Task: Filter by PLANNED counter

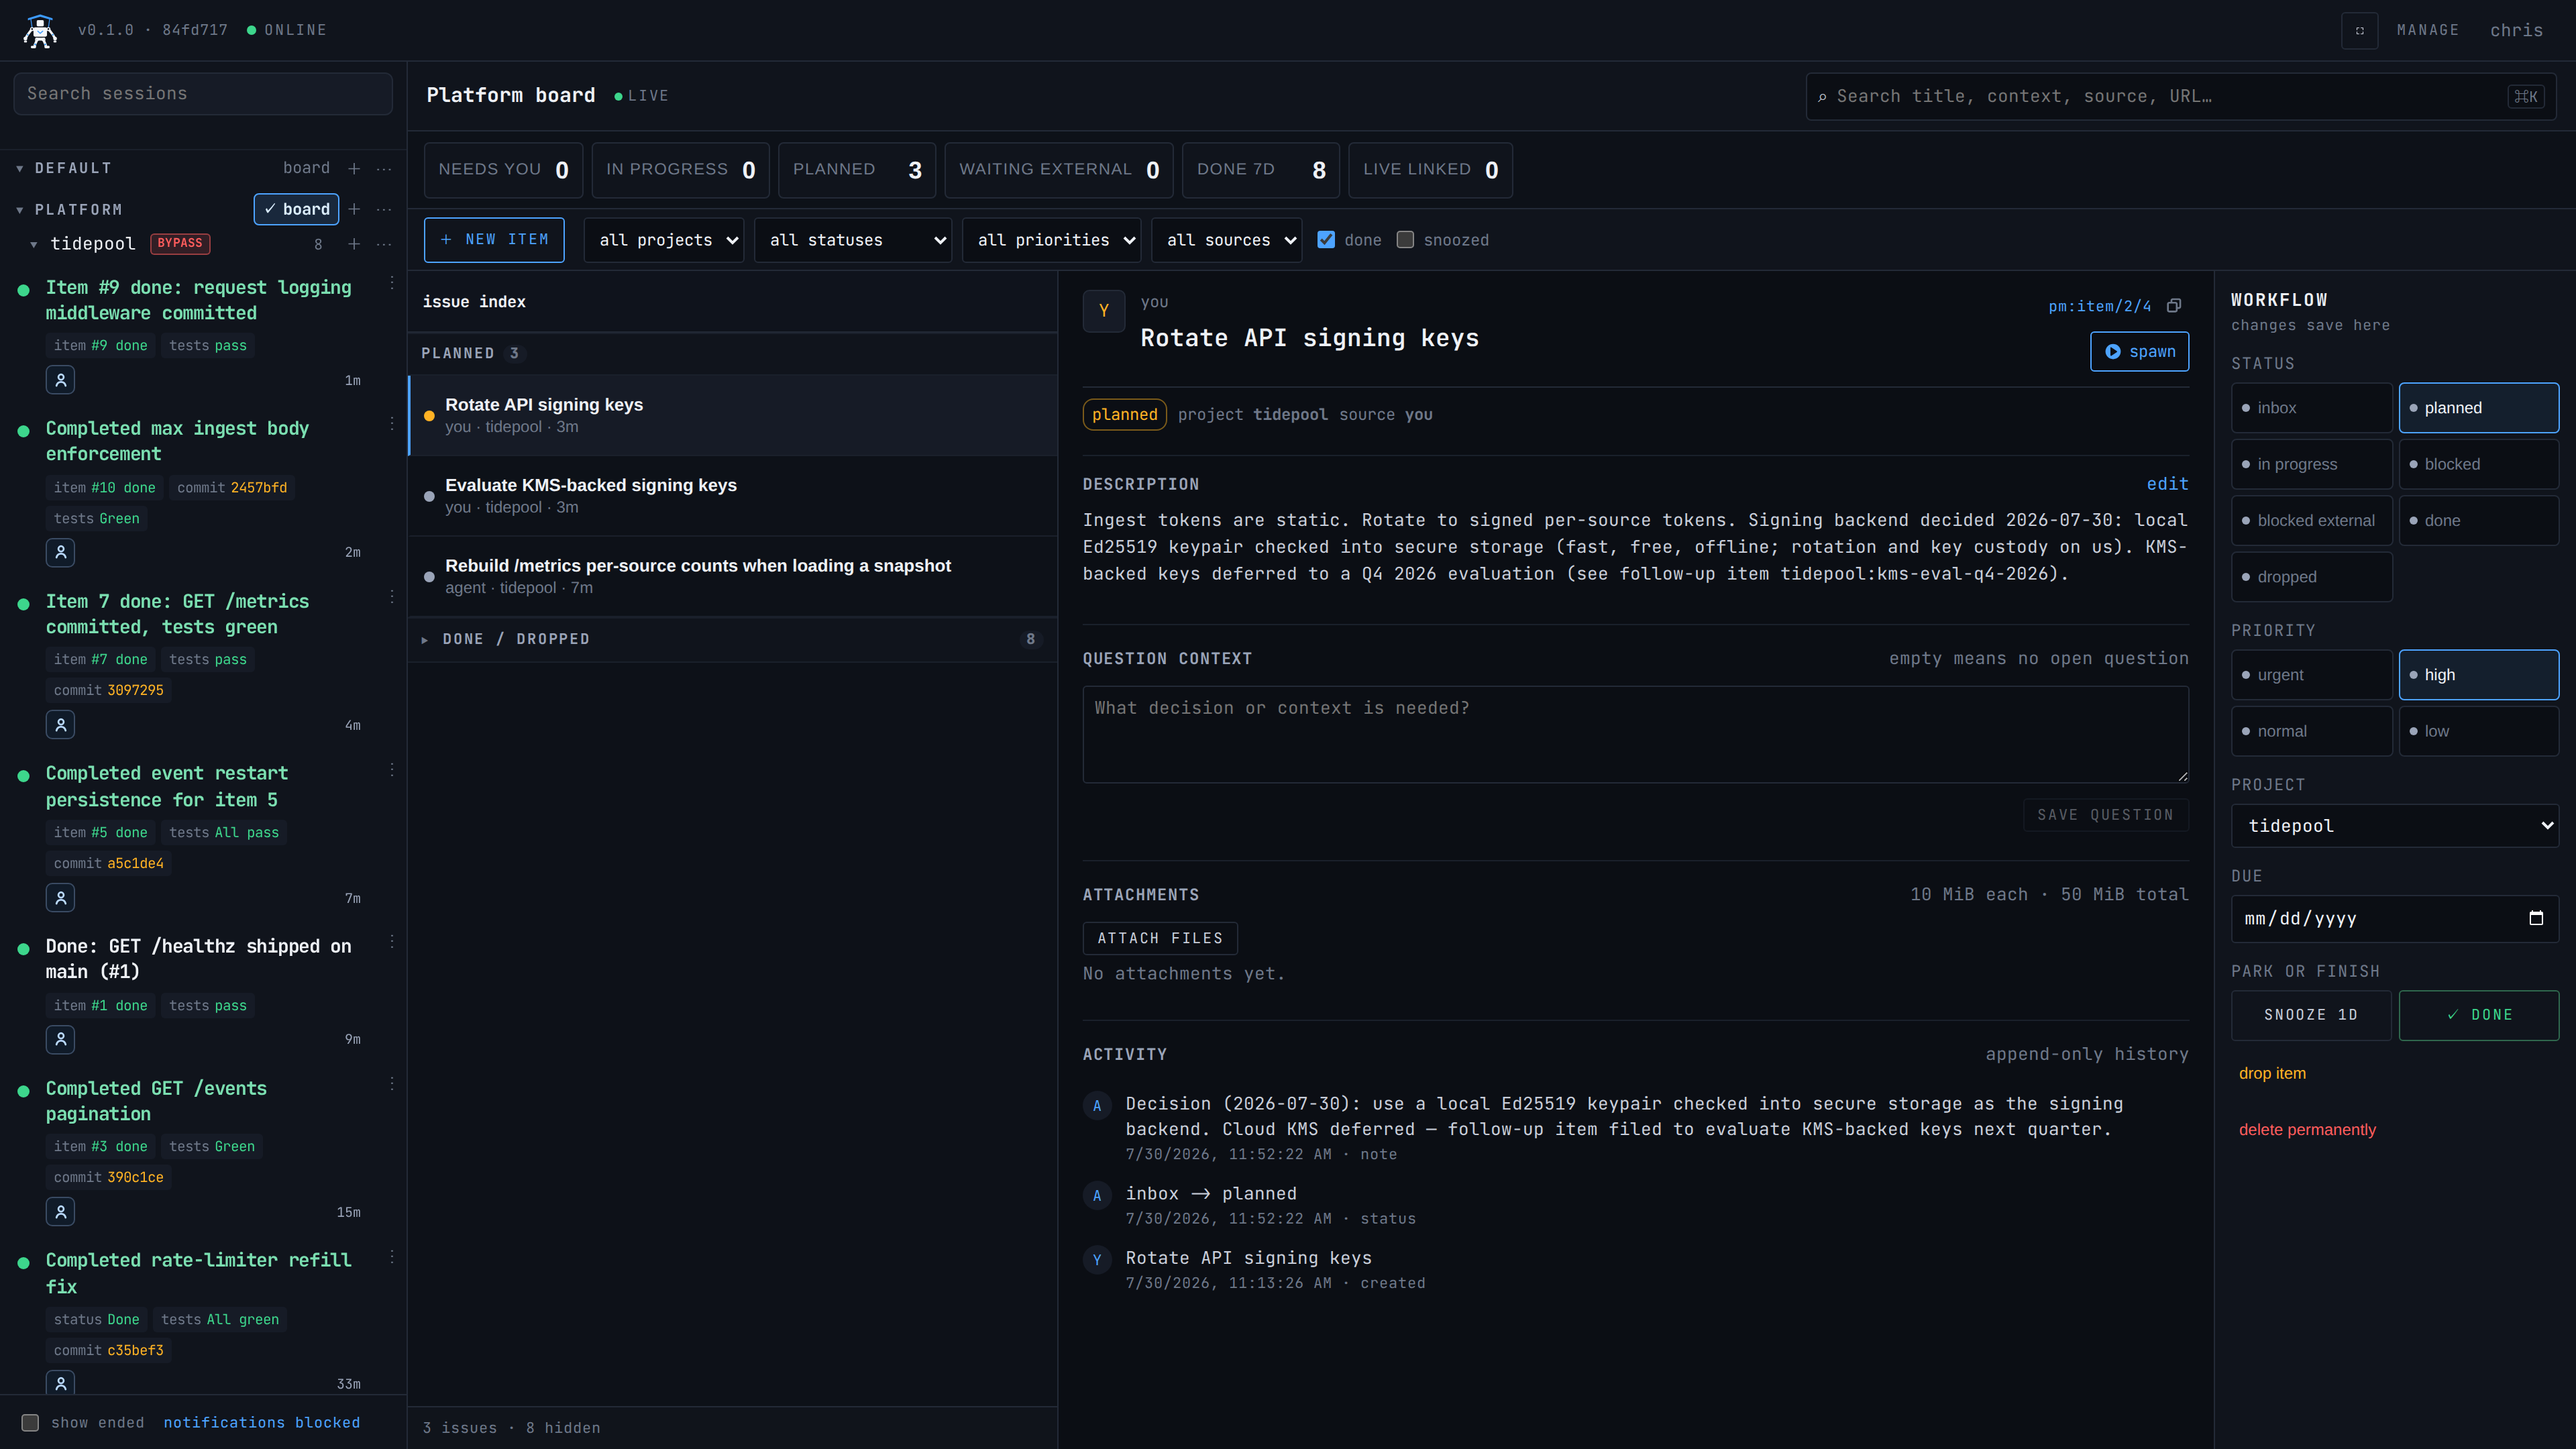Action: pyautogui.click(x=857, y=170)
